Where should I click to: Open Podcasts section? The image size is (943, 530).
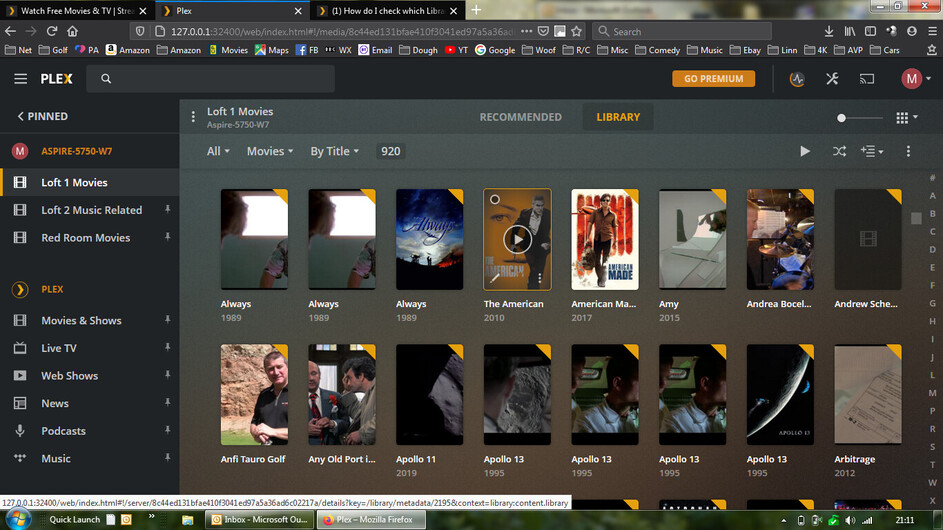click(x=63, y=431)
